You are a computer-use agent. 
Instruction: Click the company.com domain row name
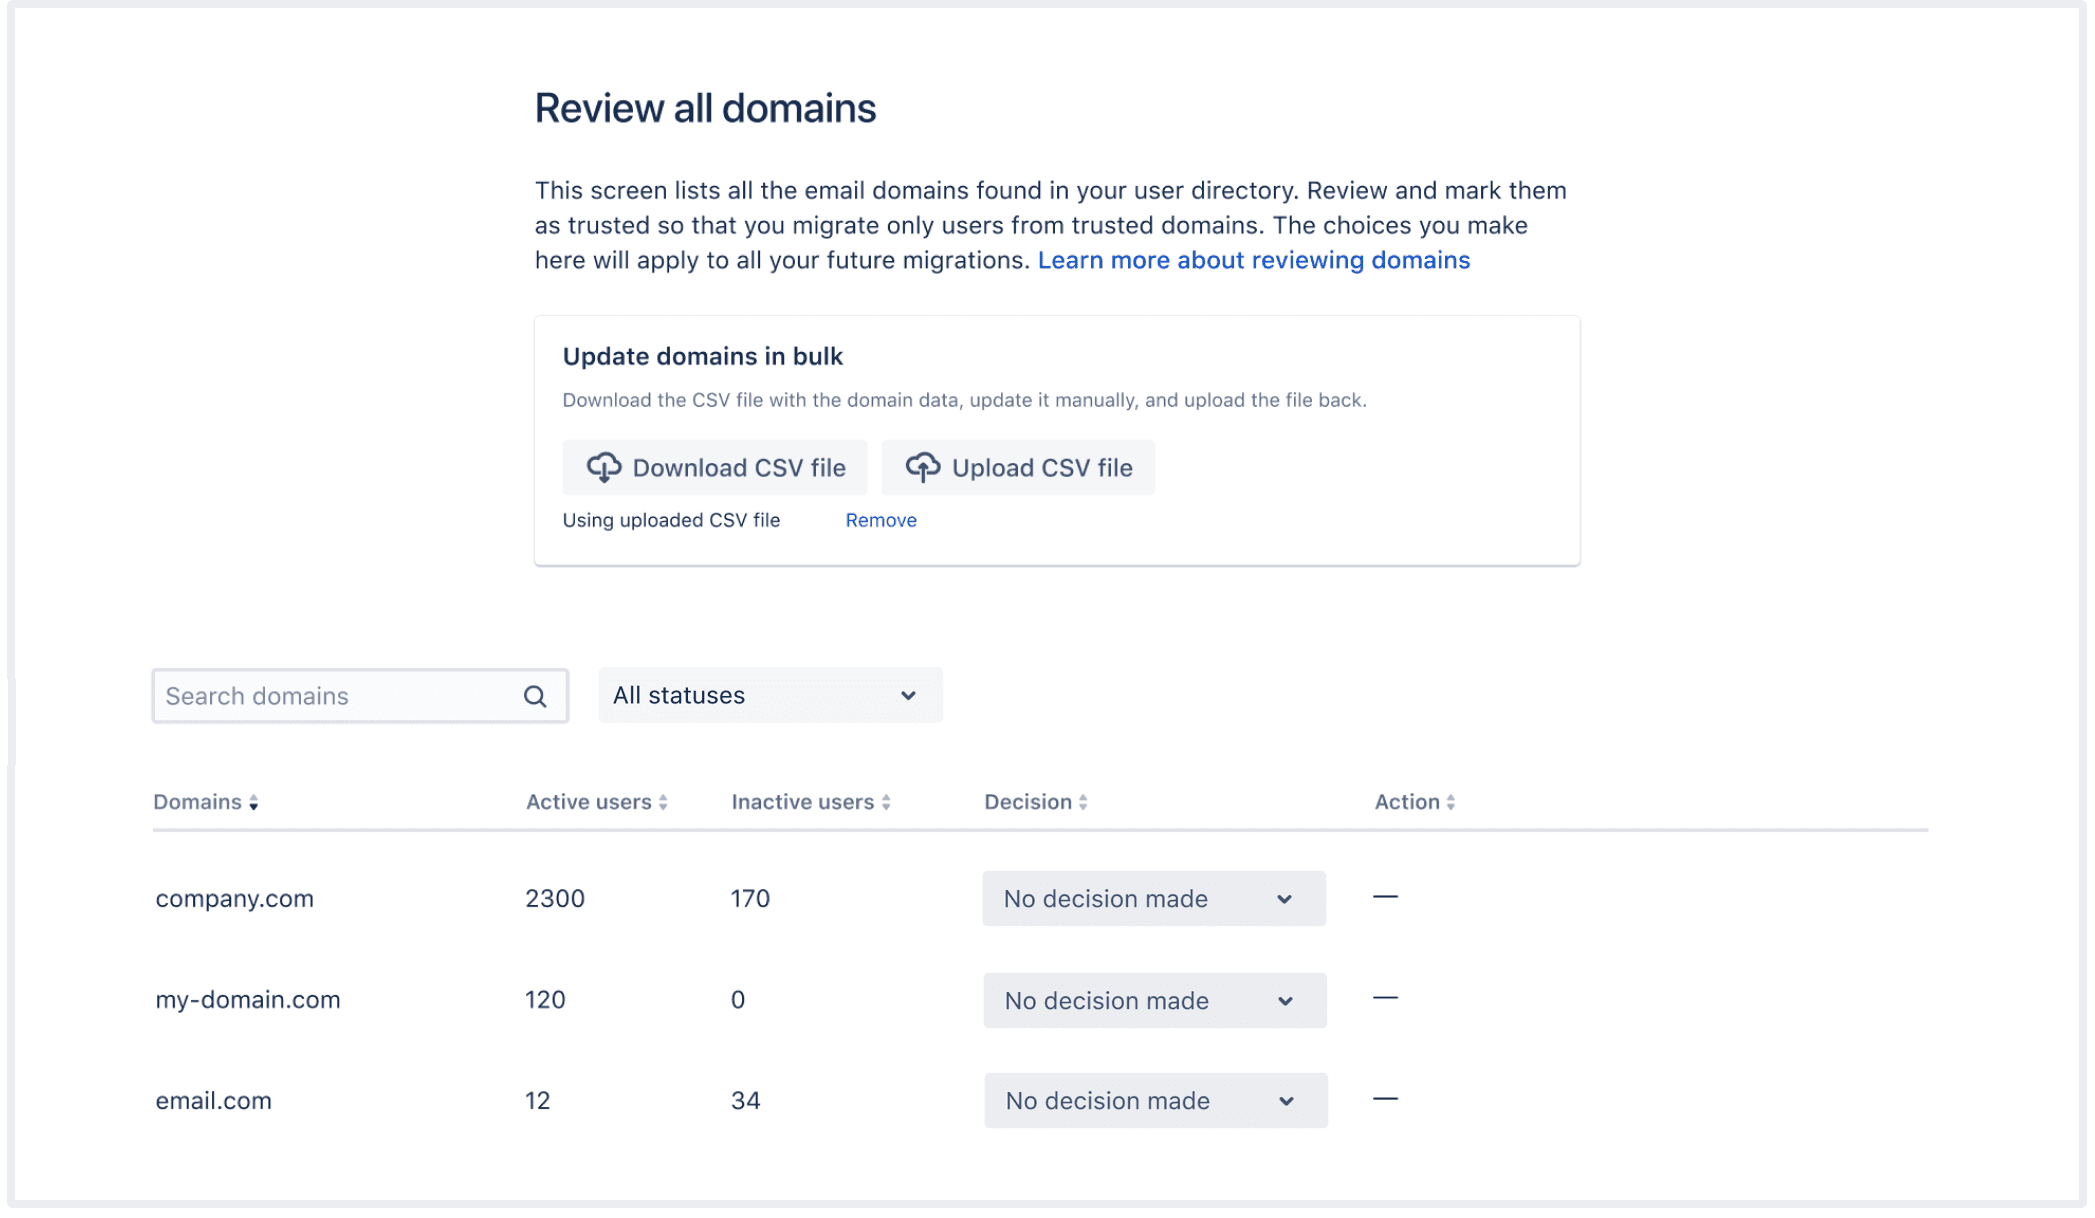coord(234,899)
